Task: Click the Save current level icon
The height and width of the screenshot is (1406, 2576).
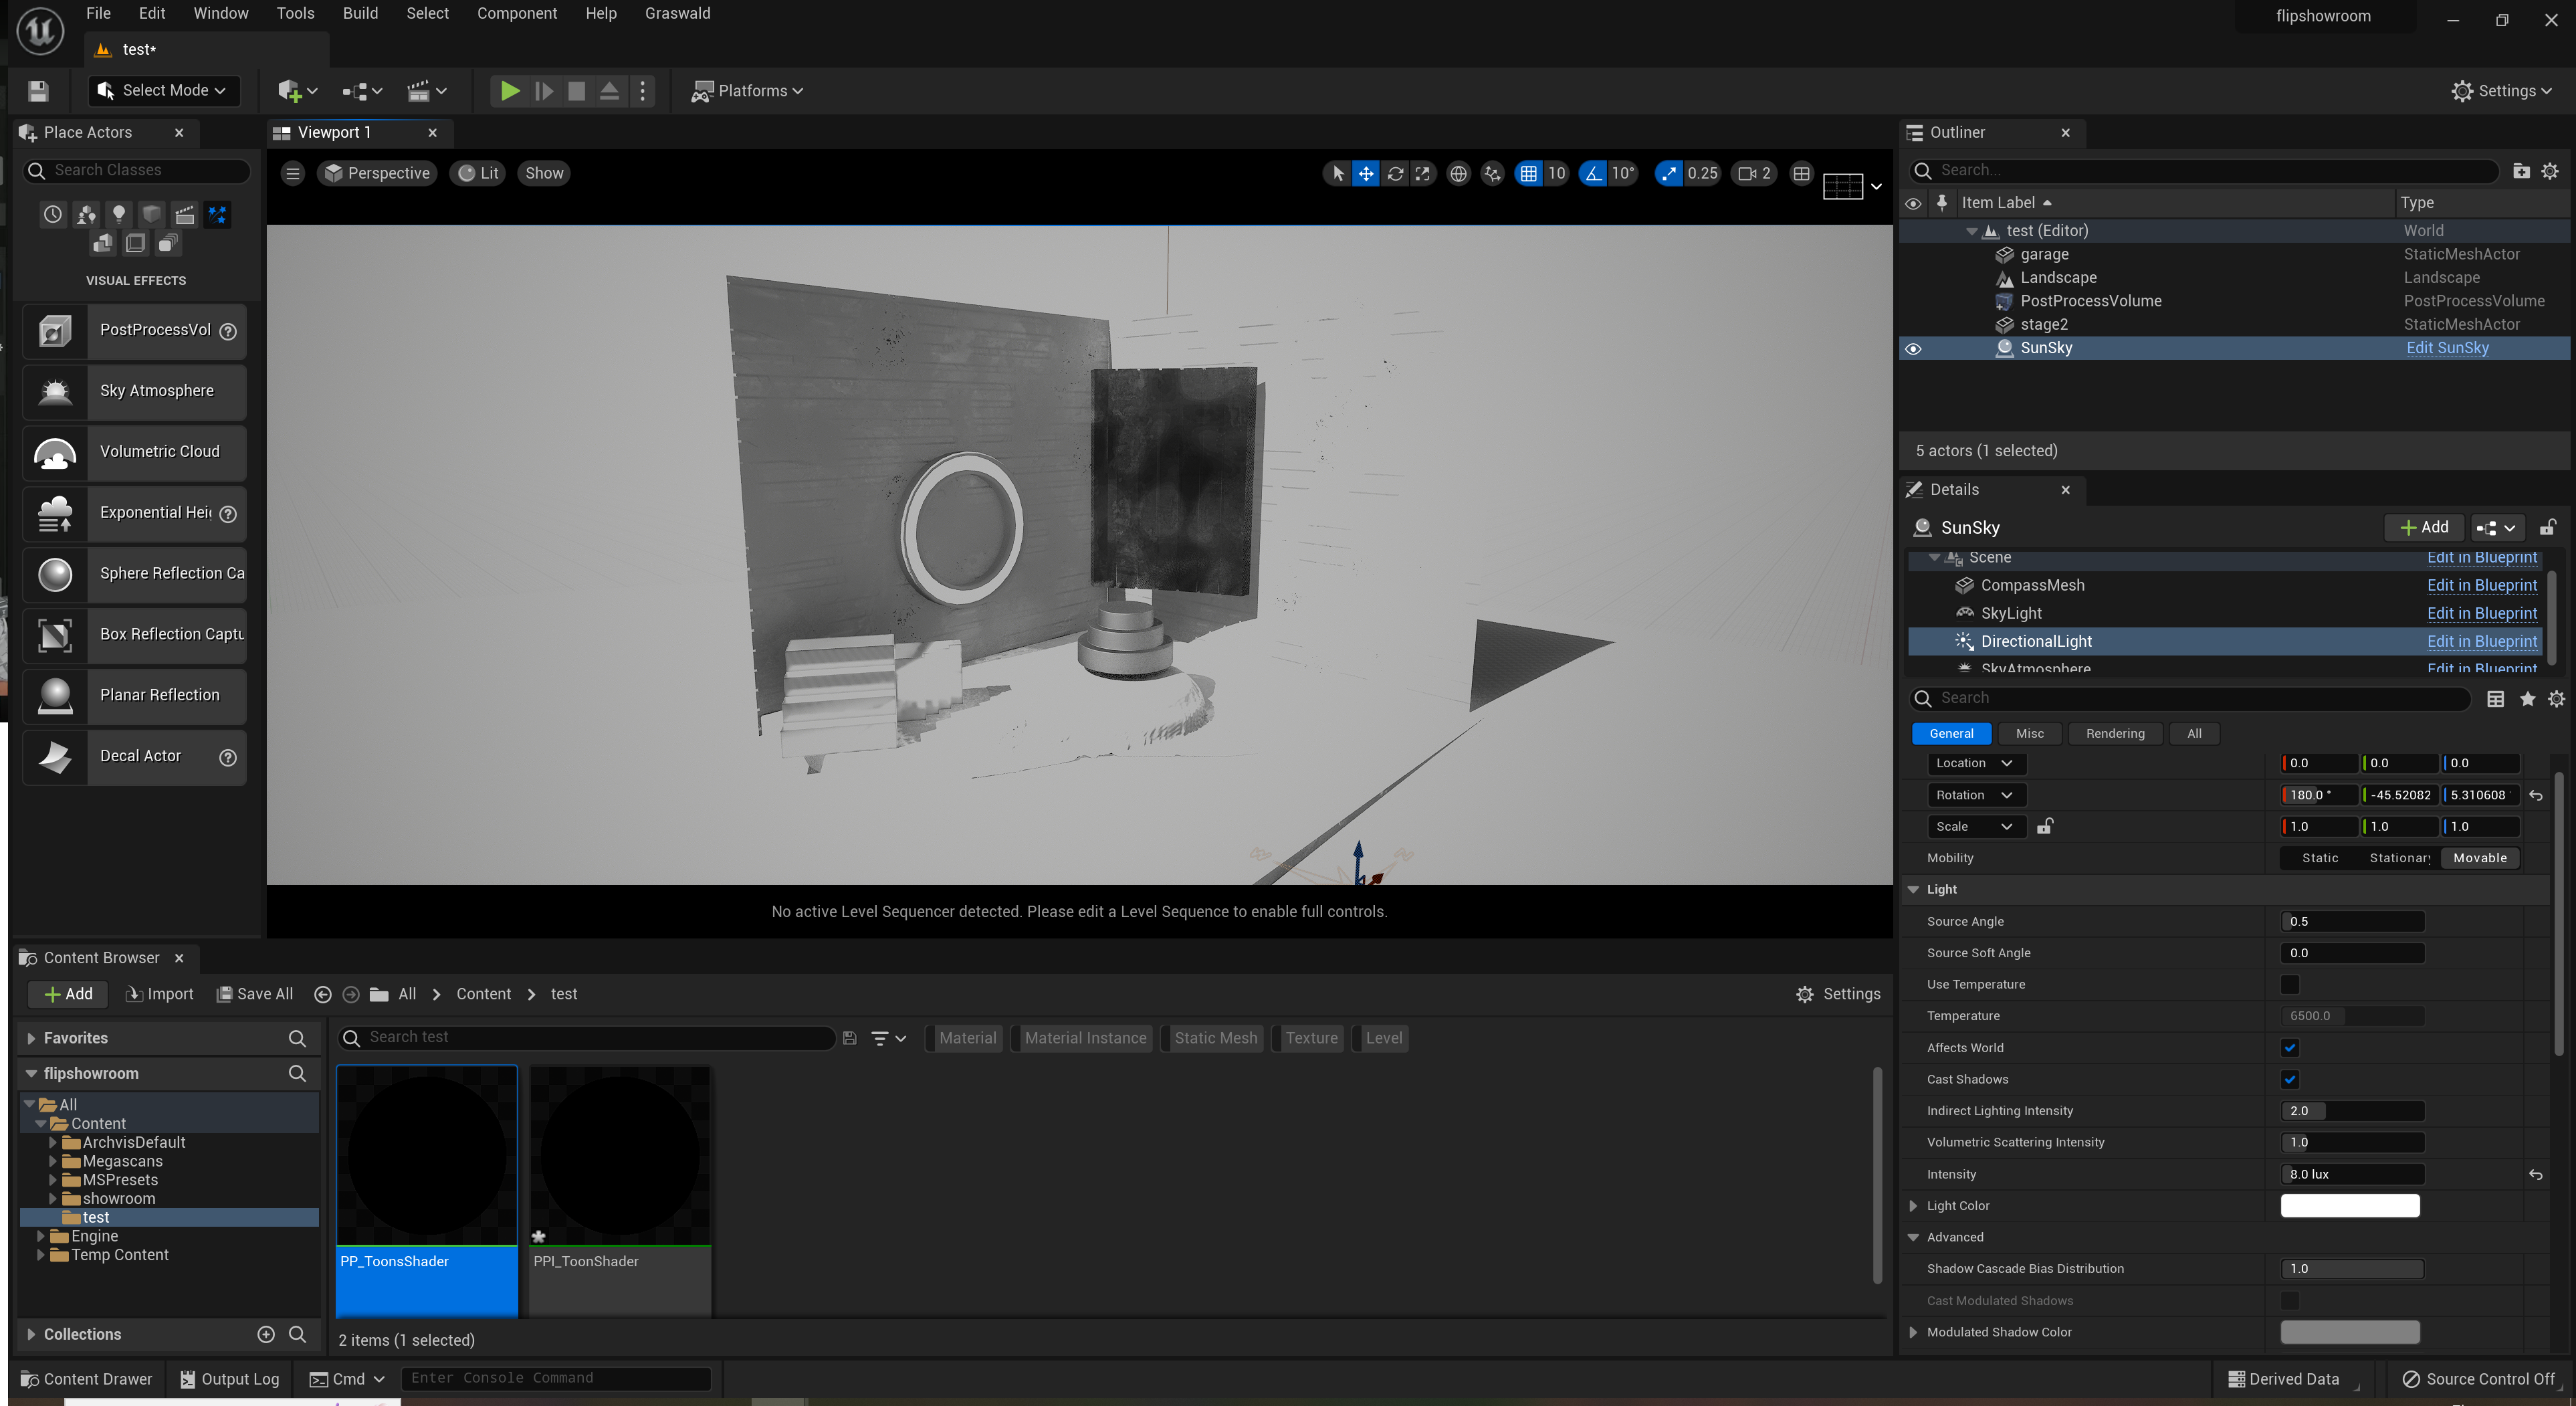Action: pos(38,91)
